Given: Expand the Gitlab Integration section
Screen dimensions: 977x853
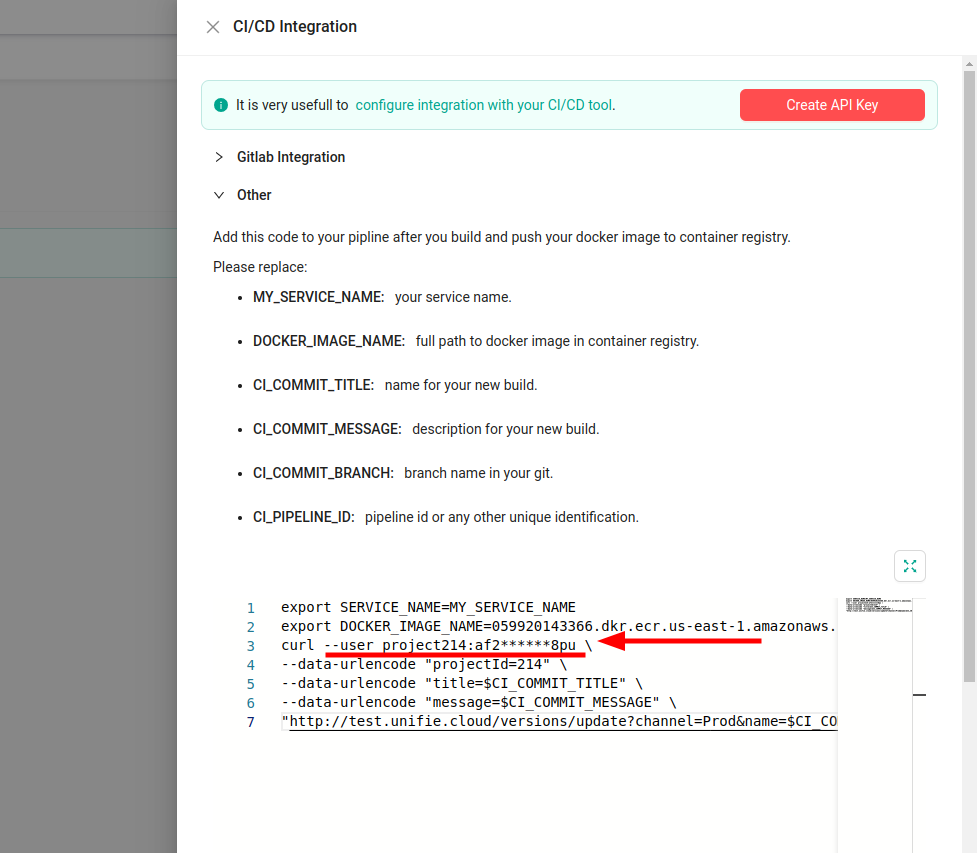Looking at the screenshot, I should pos(290,157).
